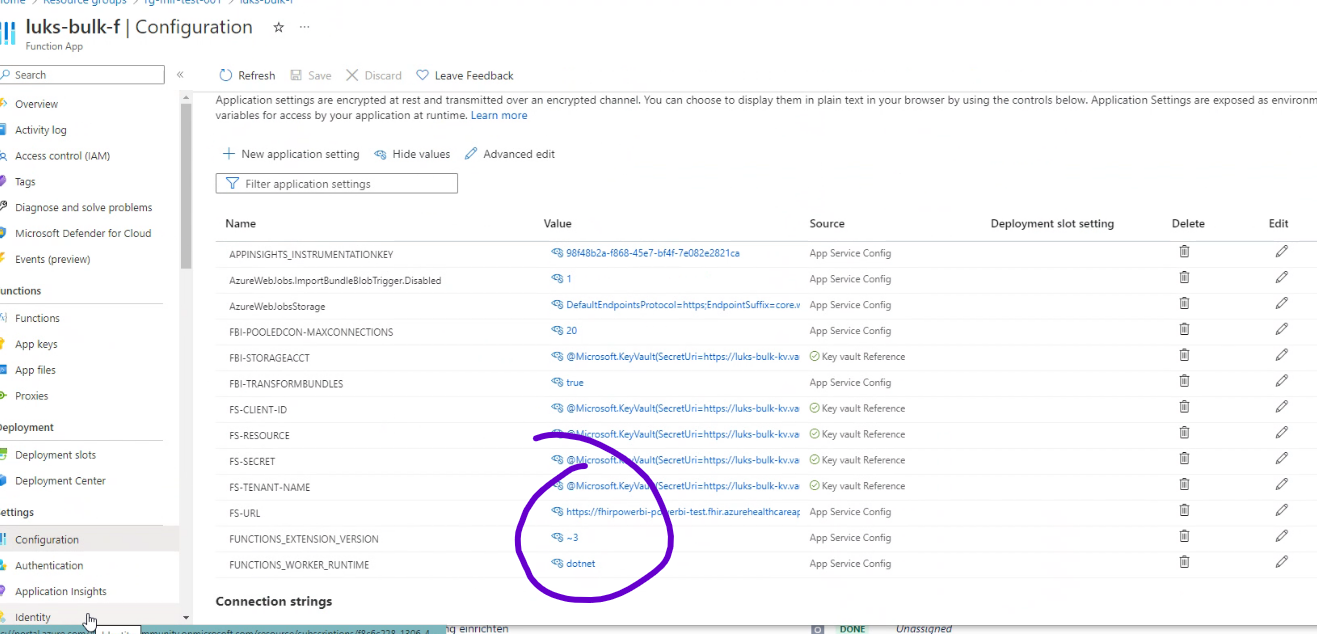Click New application setting
This screenshot has height=634, width=1317.
coord(290,154)
